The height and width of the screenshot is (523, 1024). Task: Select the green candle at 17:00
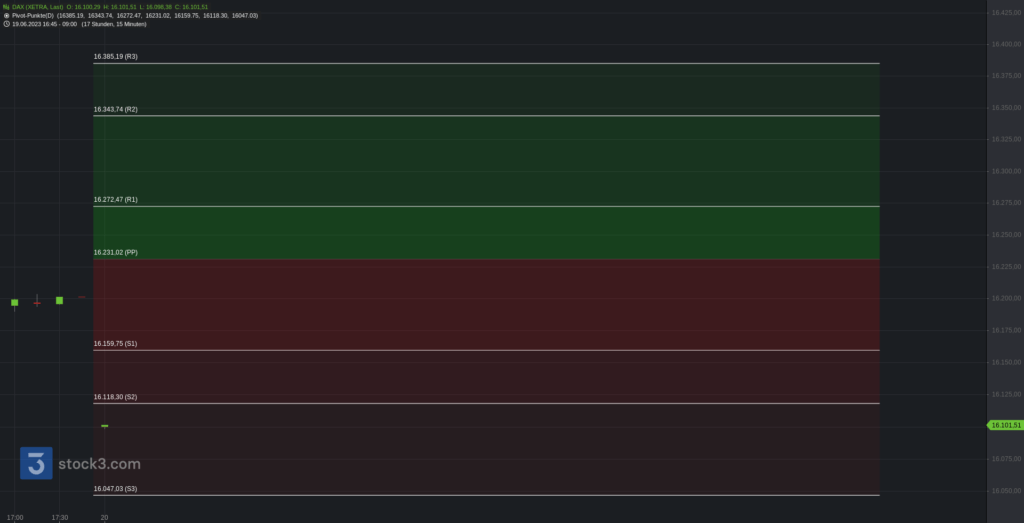(x=14, y=302)
